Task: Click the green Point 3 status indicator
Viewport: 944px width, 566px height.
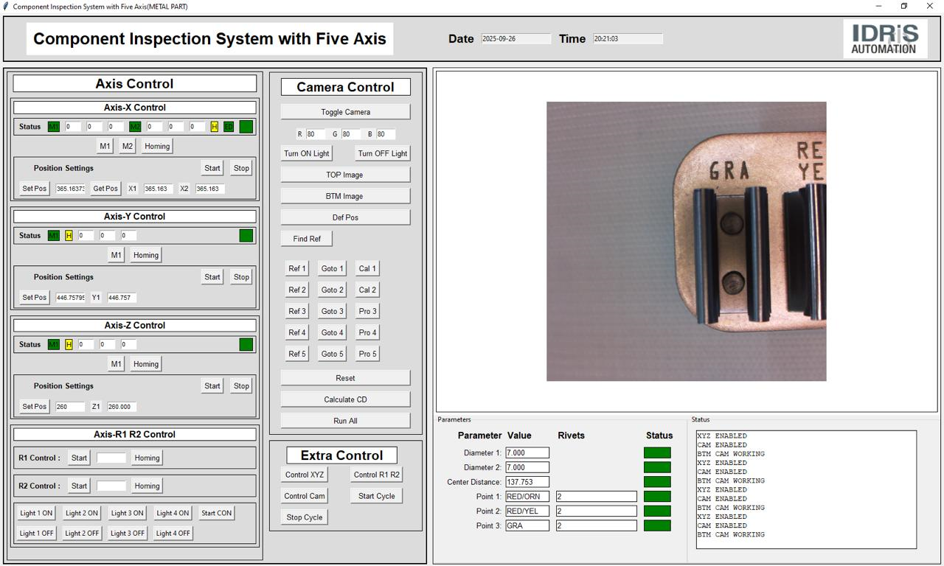Action: click(657, 525)
